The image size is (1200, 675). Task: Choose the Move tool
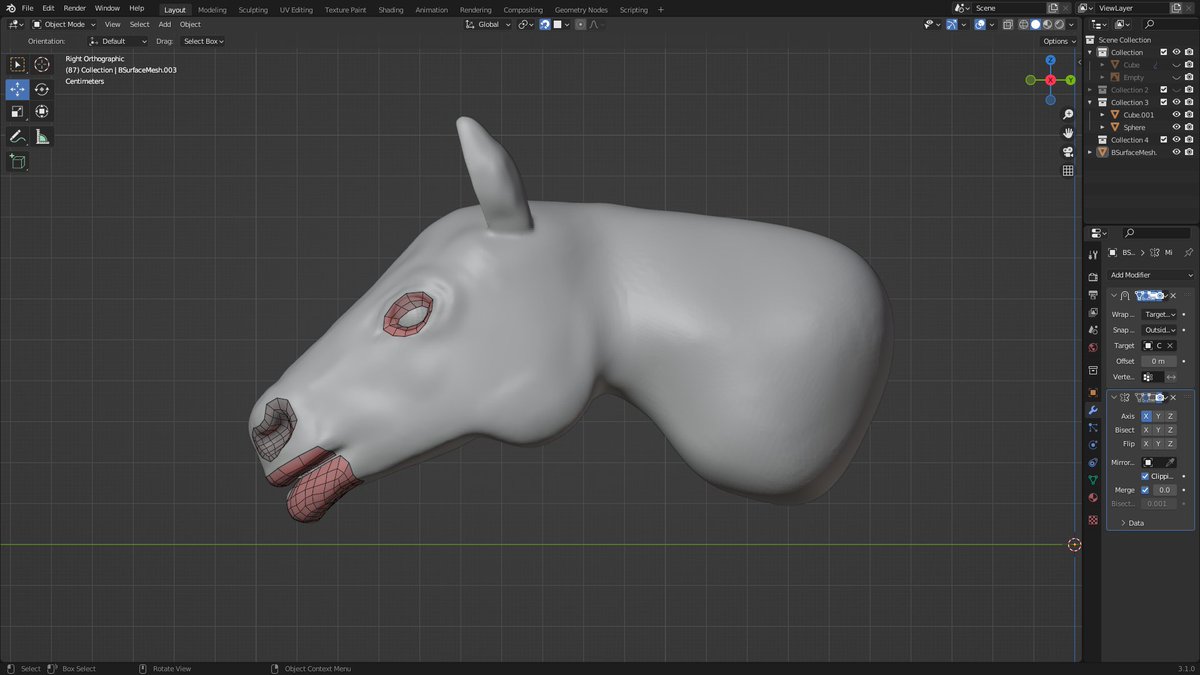[x=18, y=89]
